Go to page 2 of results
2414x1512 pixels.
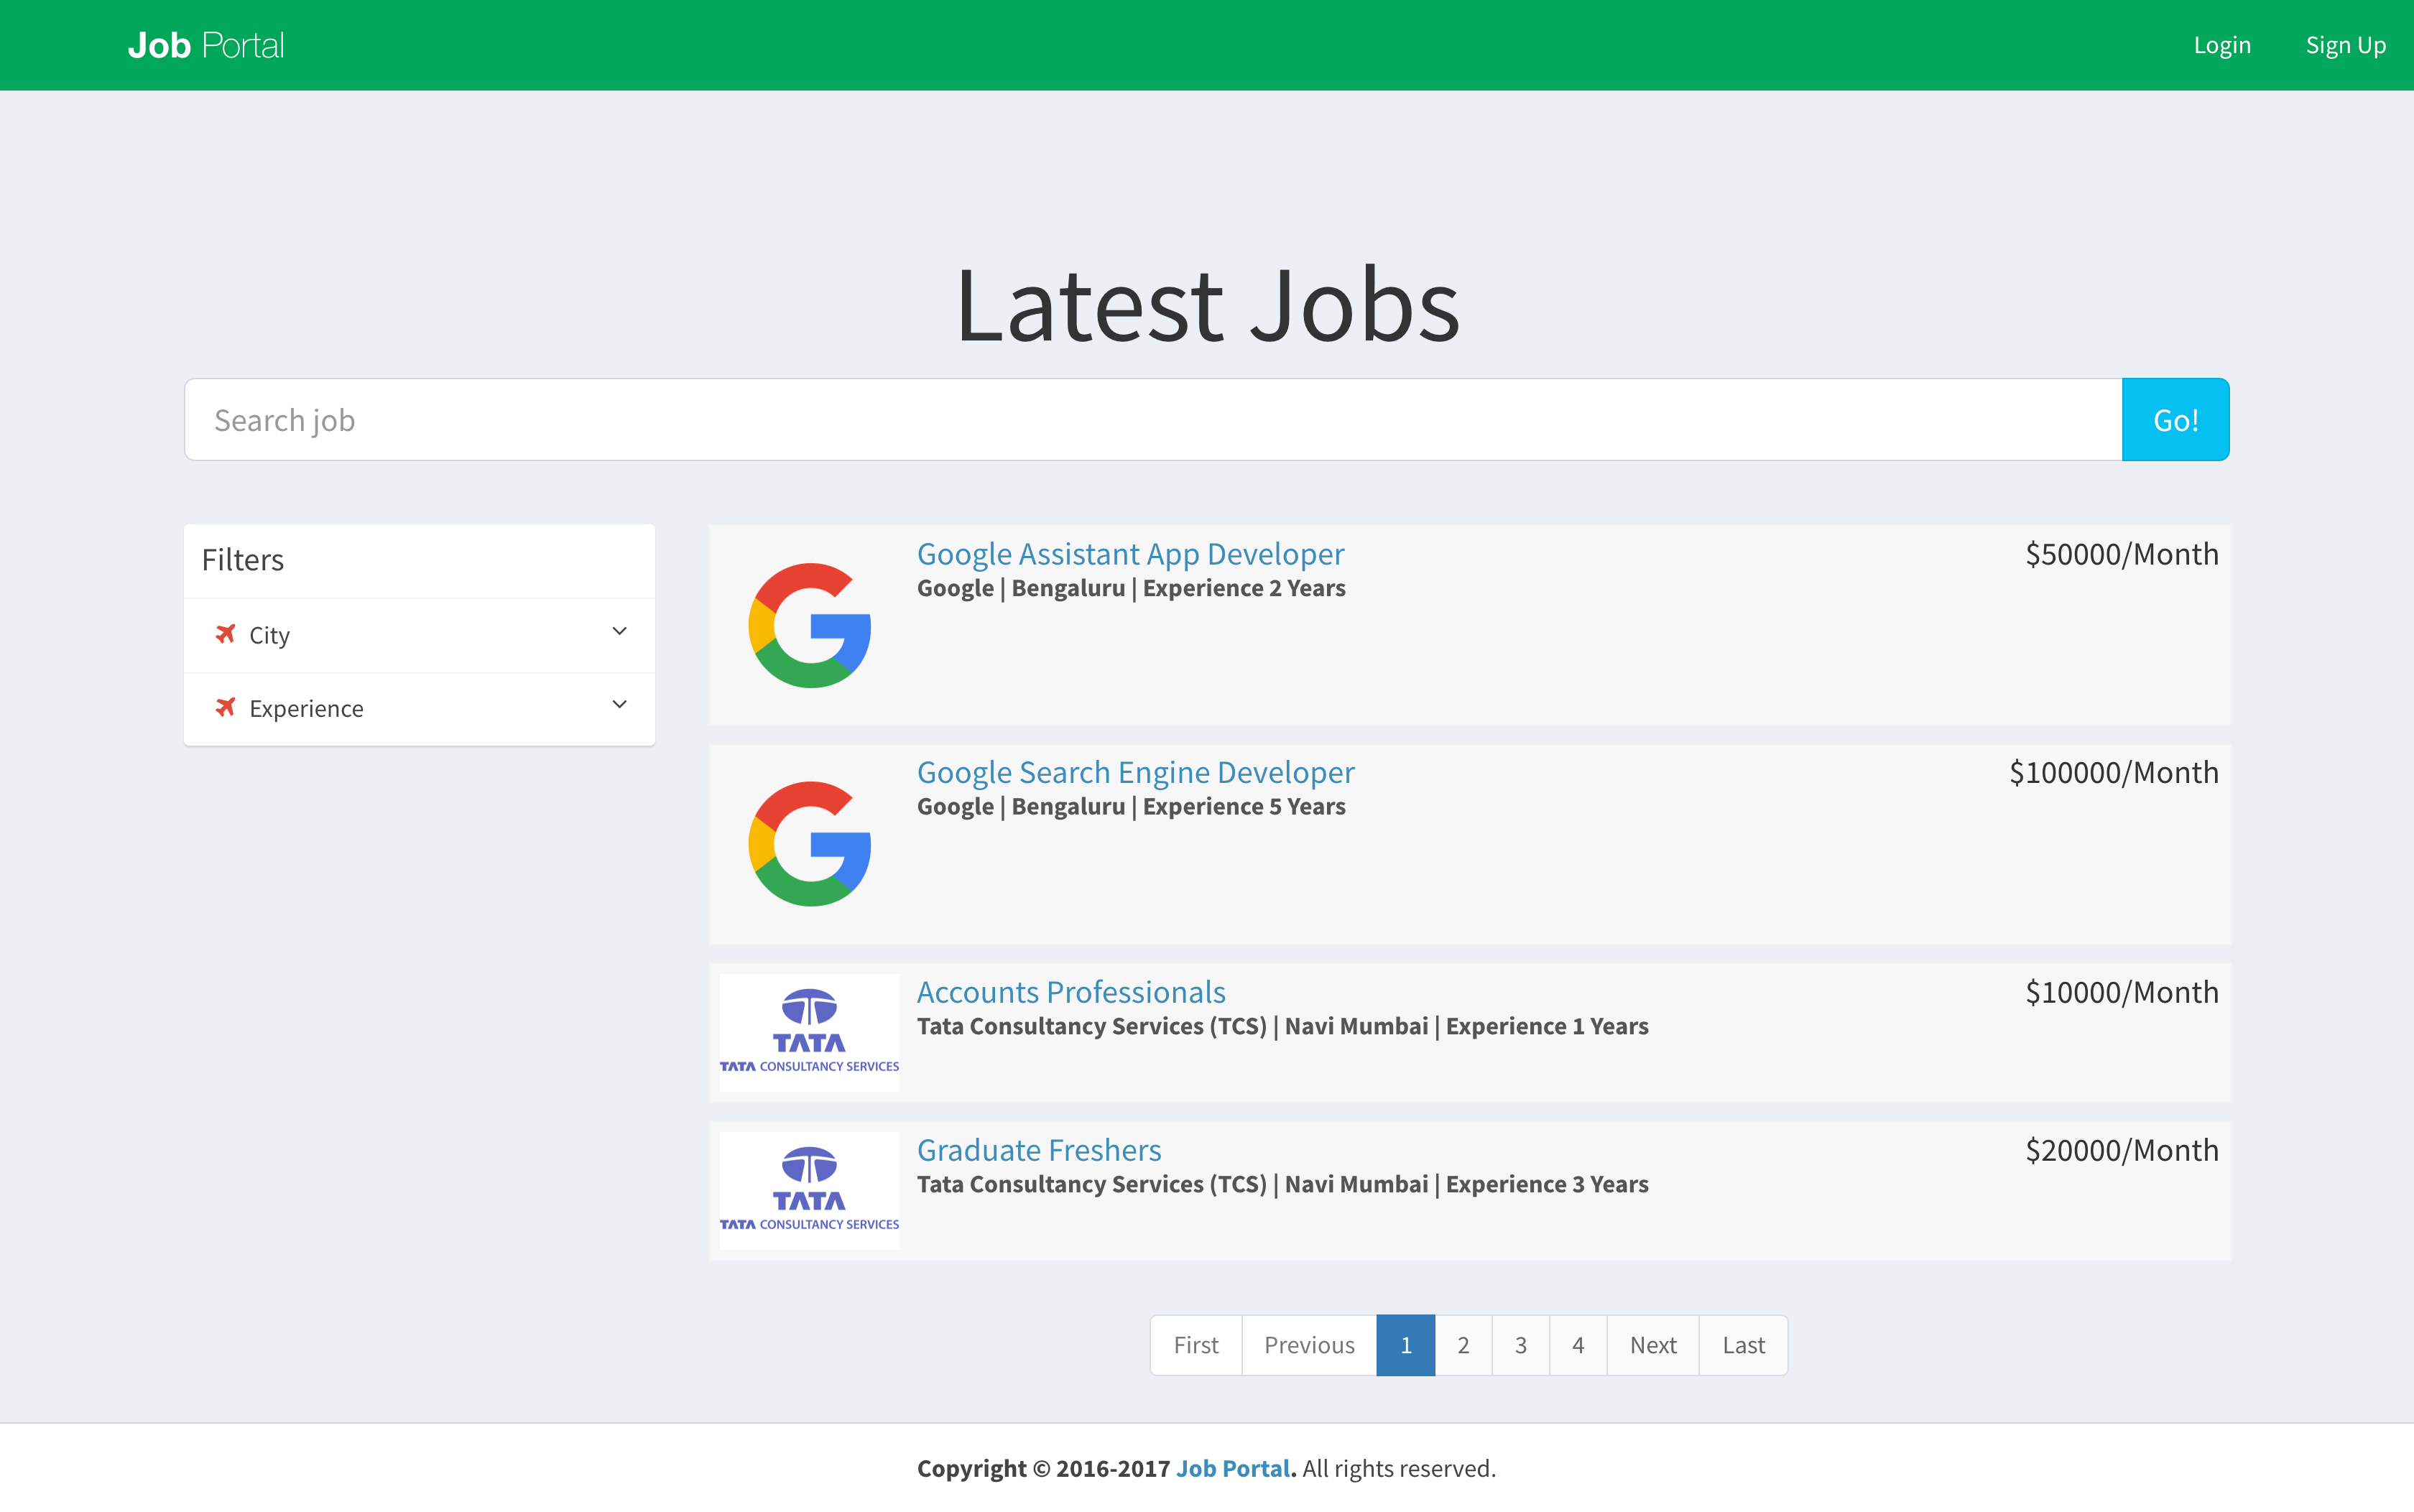[x=1463, y=1345]
